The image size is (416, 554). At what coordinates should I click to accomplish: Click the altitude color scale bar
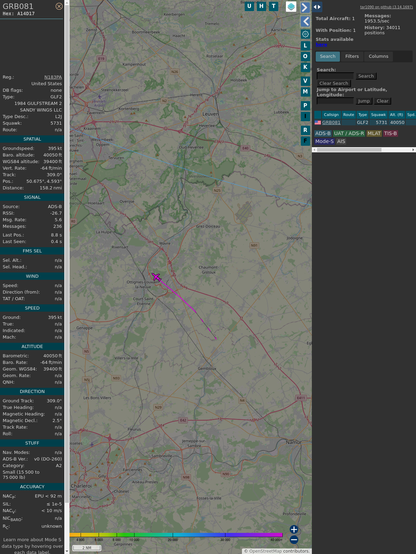[x=176, y=535]
